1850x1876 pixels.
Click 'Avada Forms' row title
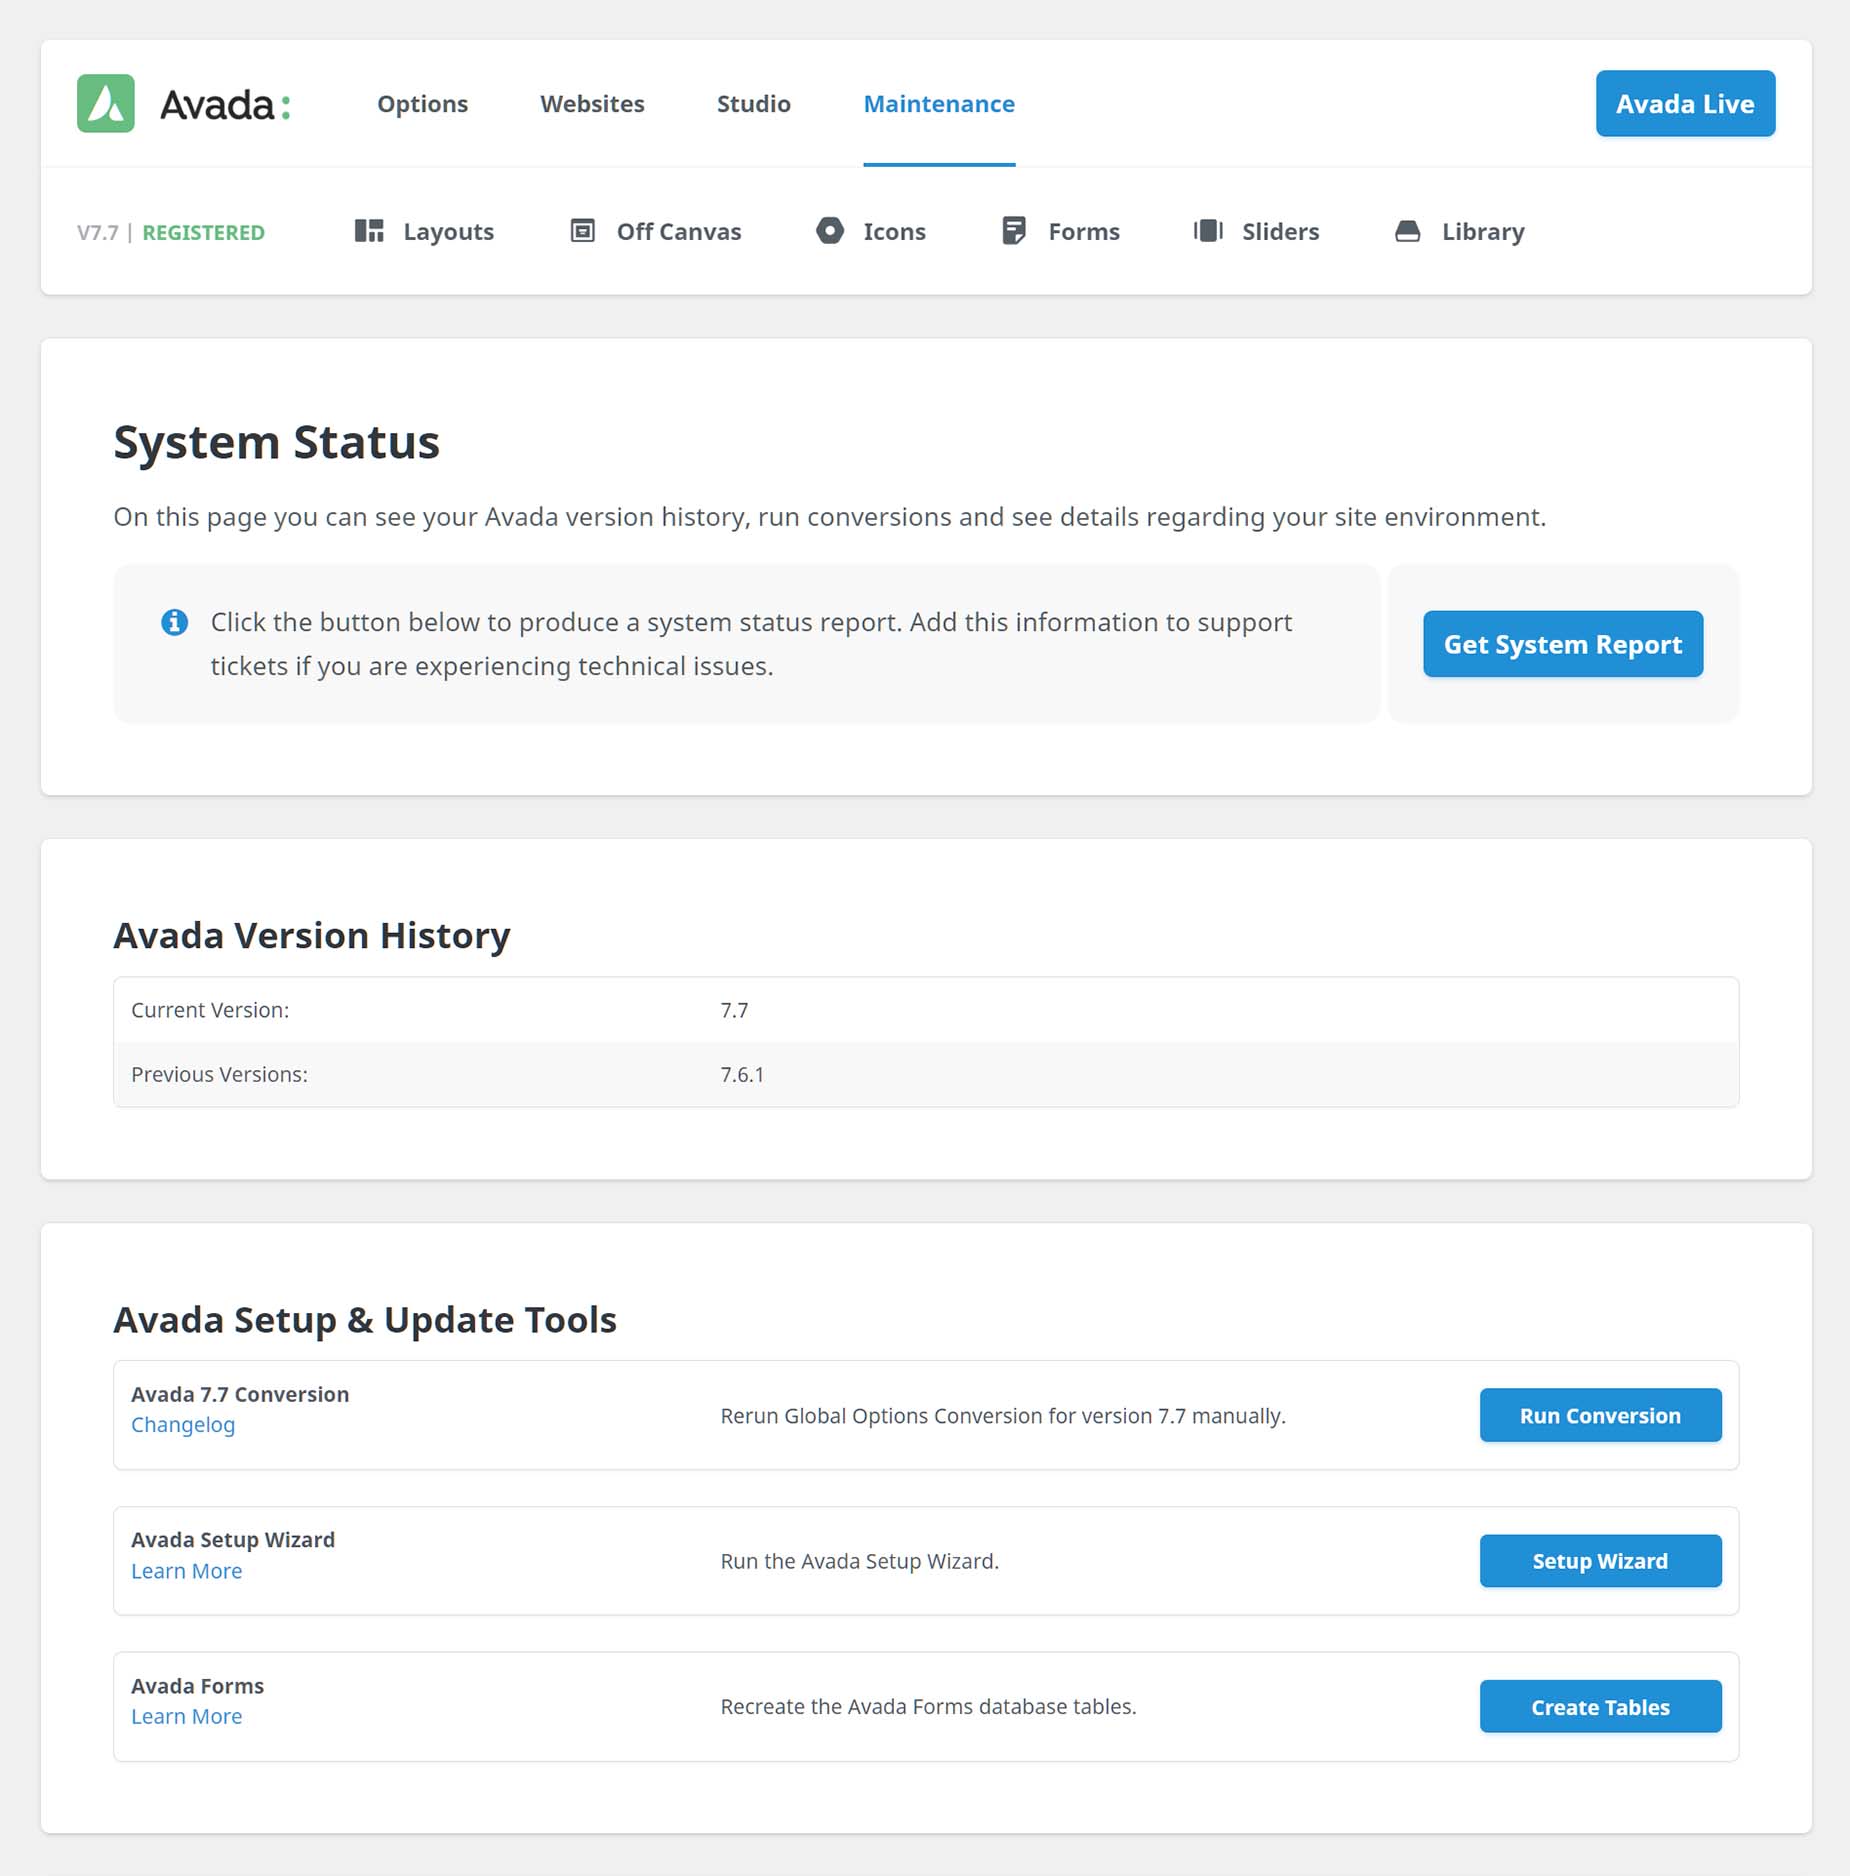(197, 1686)
